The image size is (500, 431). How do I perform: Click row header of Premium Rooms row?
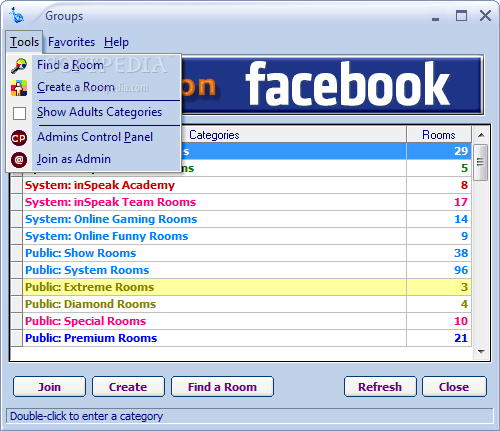click(17, 338)
